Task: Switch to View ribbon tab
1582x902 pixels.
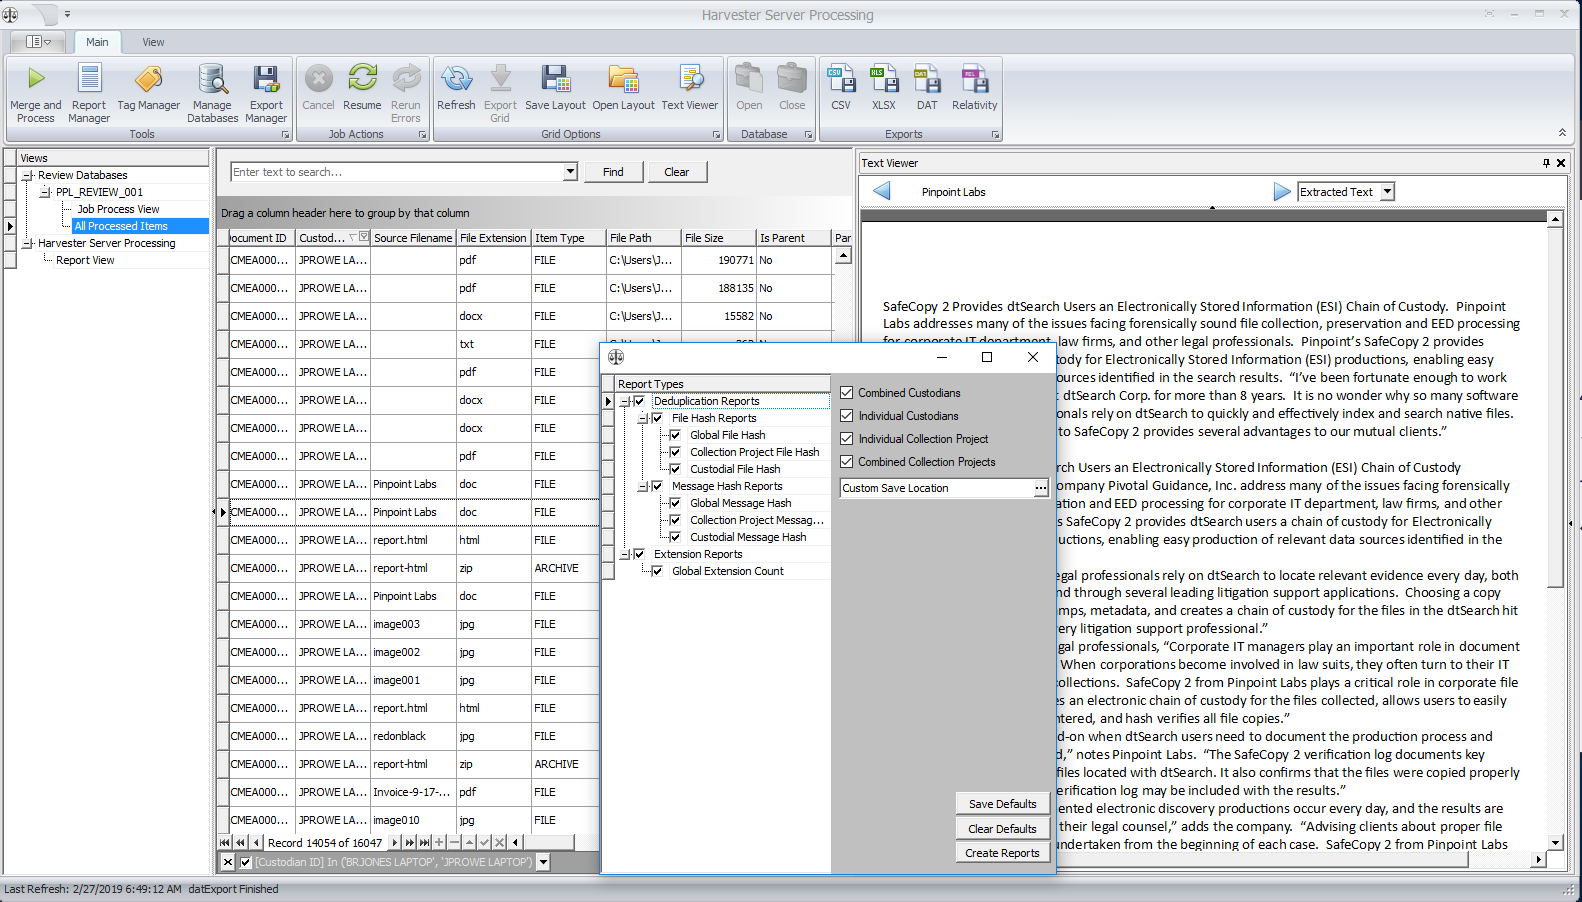Action: point(153,42)
